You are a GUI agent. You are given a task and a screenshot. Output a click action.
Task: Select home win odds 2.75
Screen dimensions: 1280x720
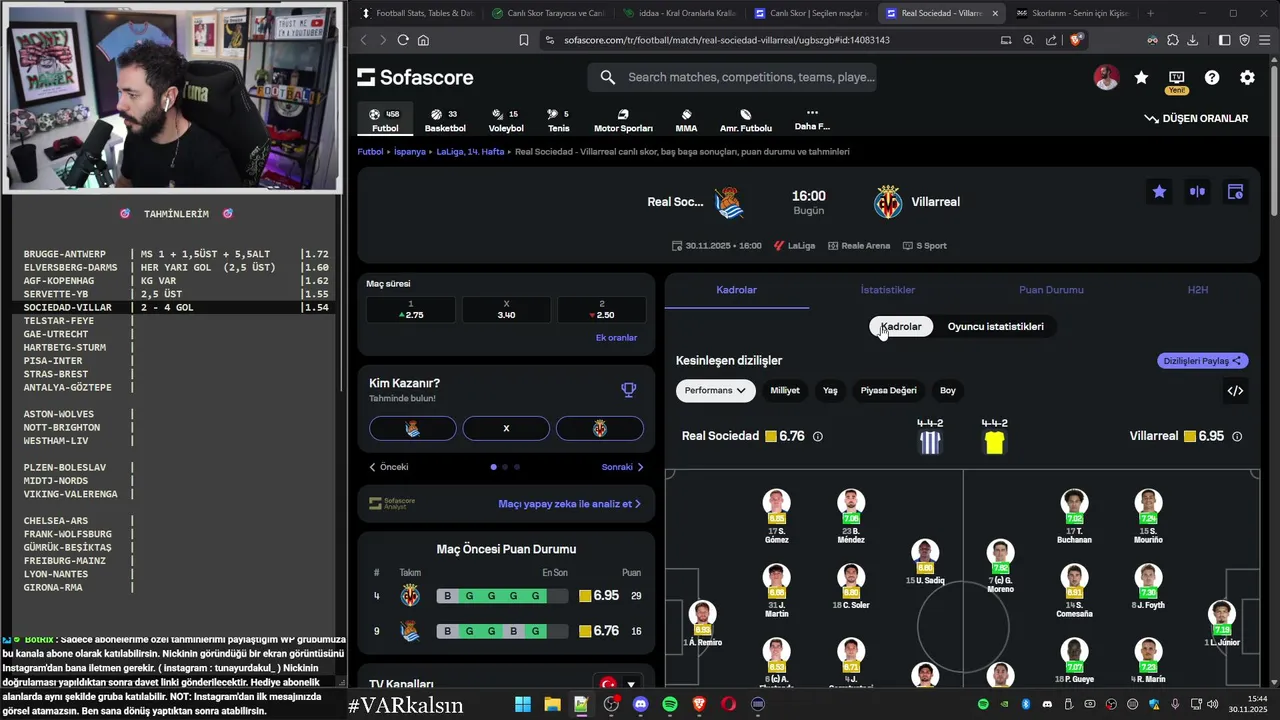click(x=411, y=310)
